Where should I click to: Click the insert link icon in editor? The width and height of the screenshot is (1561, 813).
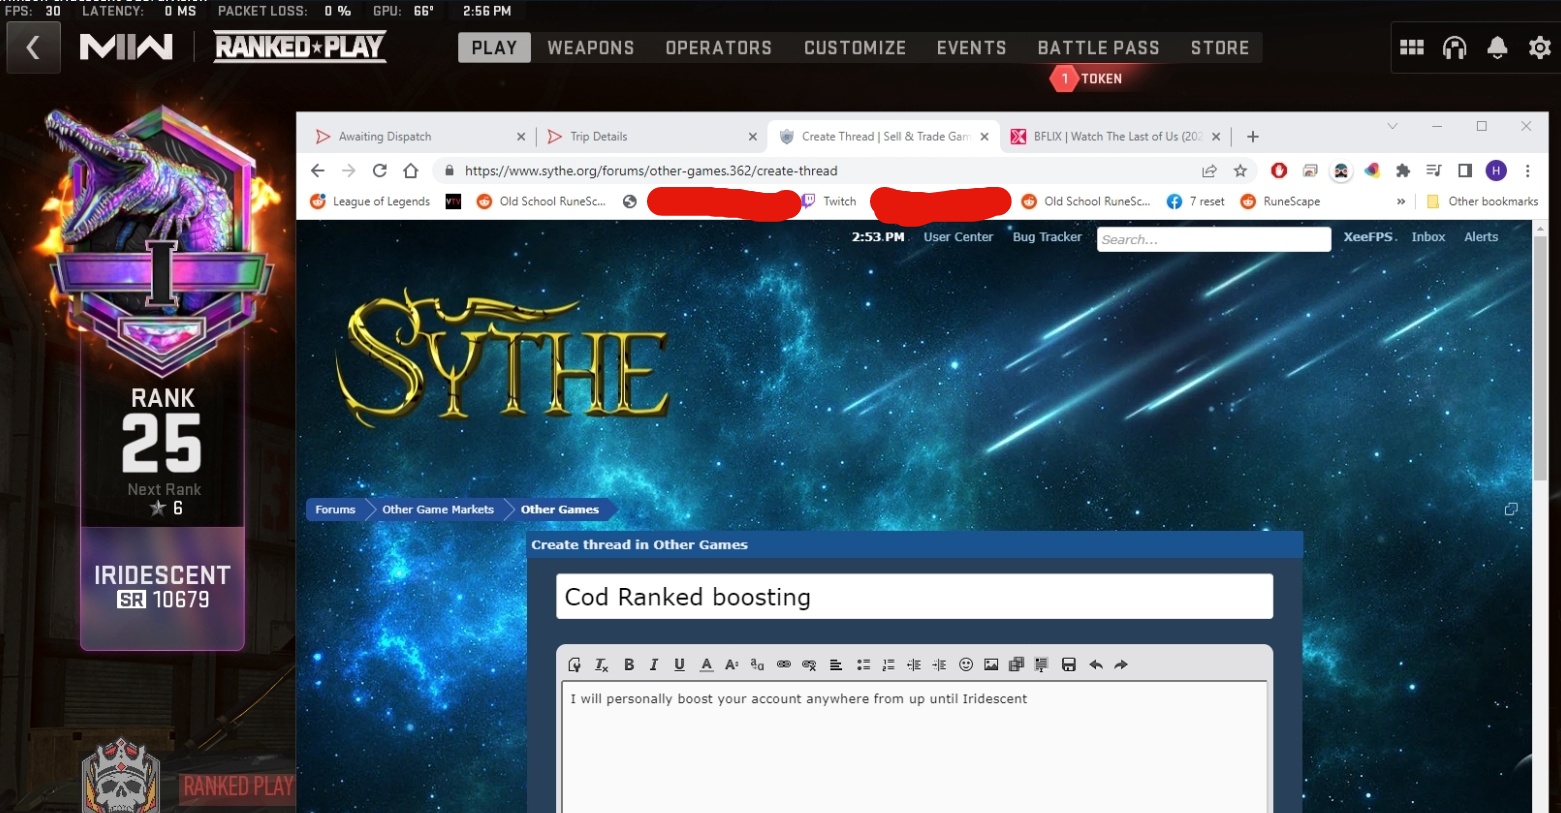[x=784, y=665]
